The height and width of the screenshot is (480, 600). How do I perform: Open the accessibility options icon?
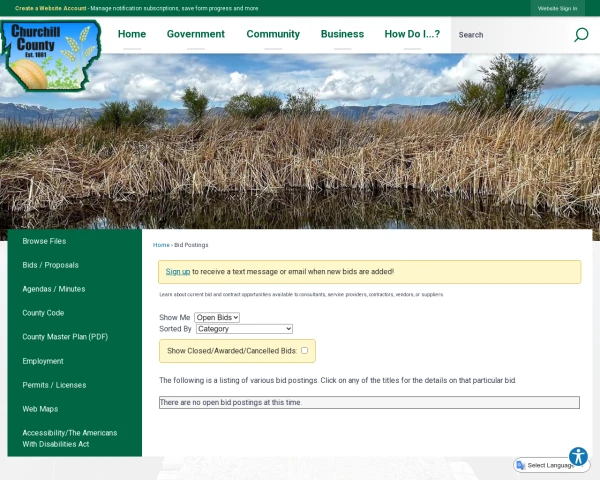578,456
